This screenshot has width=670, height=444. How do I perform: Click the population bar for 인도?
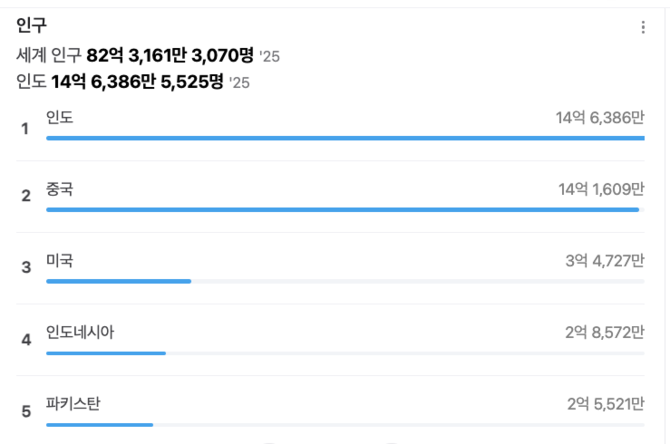pos(345,138)
